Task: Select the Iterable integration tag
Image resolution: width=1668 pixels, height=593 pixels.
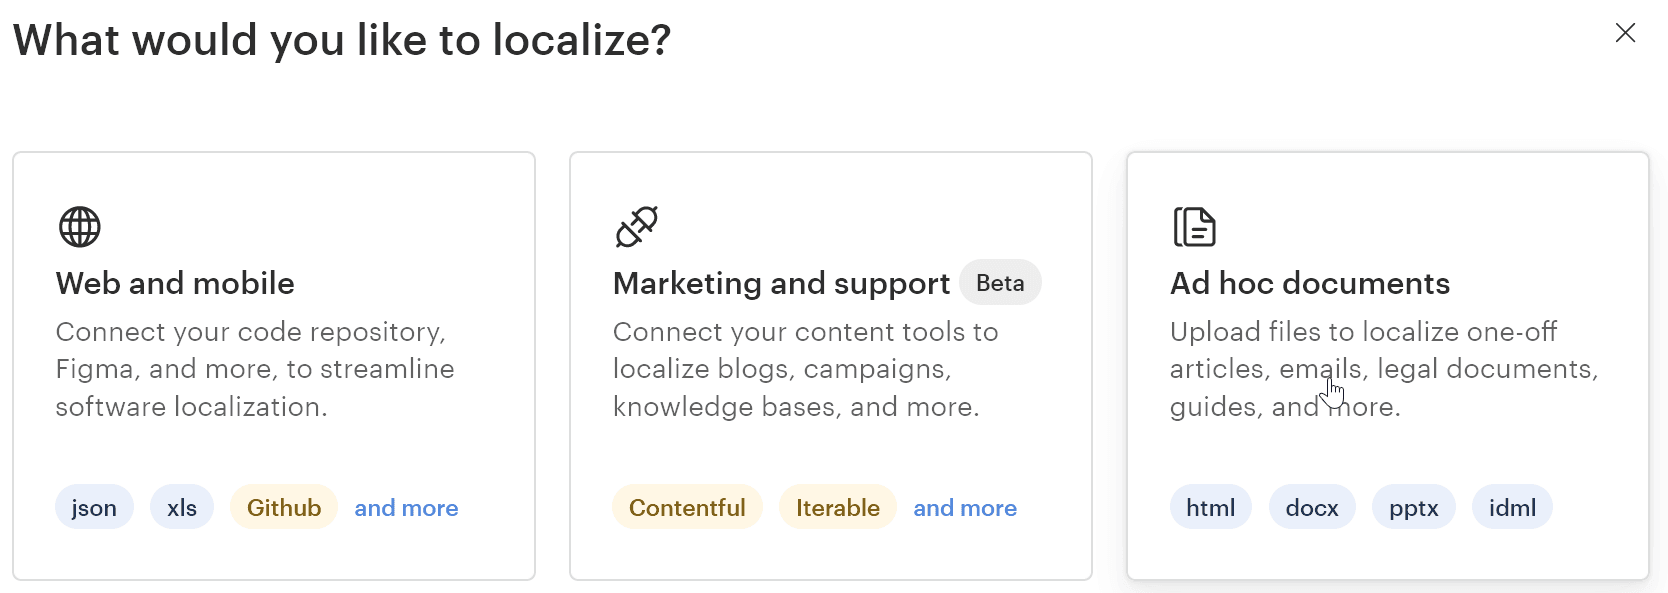Action: click(x=838, y=508)
